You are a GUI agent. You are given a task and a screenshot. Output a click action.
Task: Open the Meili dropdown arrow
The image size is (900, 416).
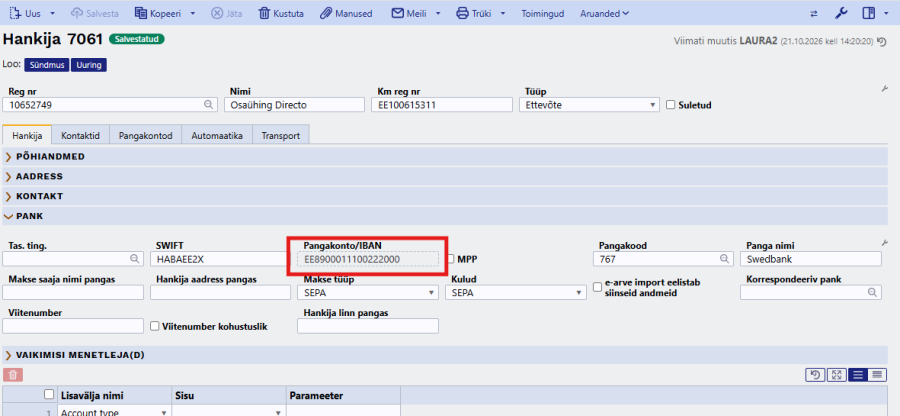point(438,13)
